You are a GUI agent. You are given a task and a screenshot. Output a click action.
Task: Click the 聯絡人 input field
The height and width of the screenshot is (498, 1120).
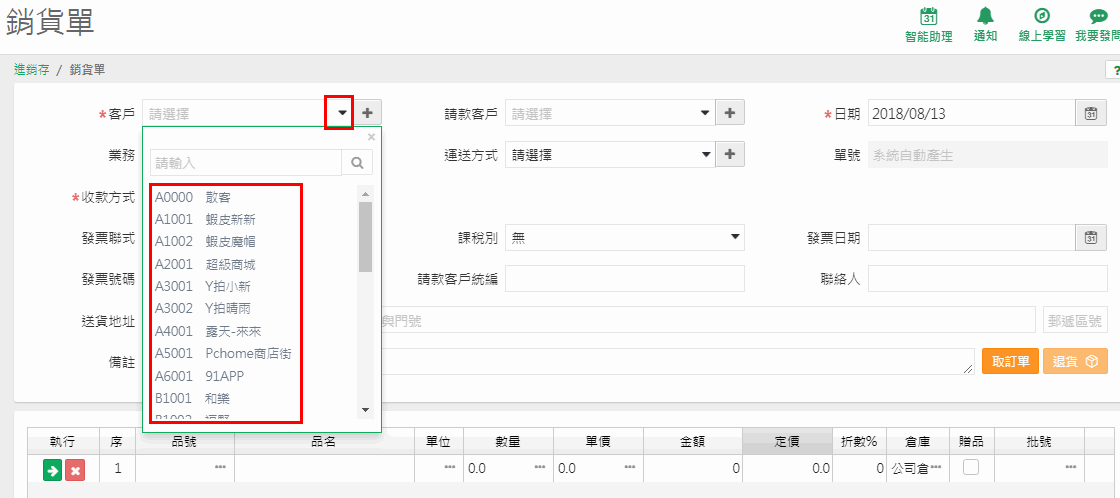pos(988,279)
